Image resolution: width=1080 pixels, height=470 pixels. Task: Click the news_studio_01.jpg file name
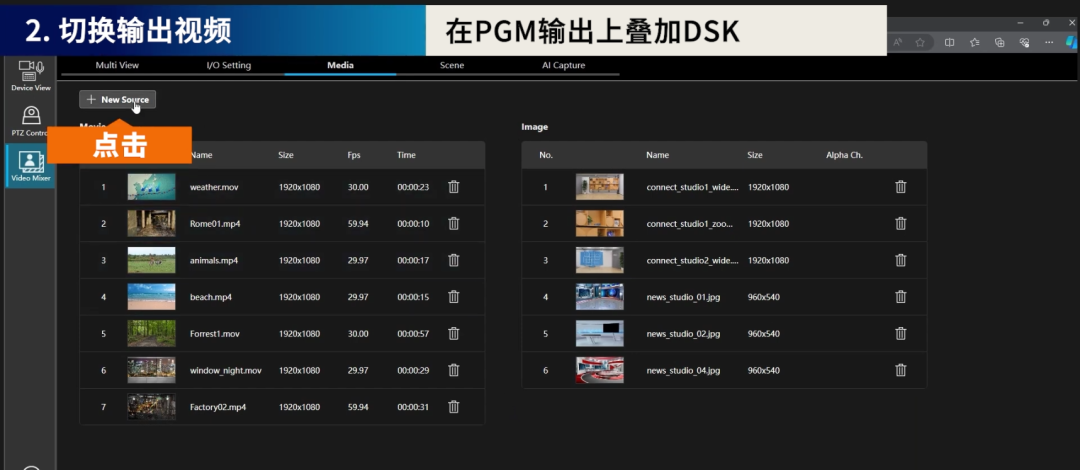(x=683, y=297)
